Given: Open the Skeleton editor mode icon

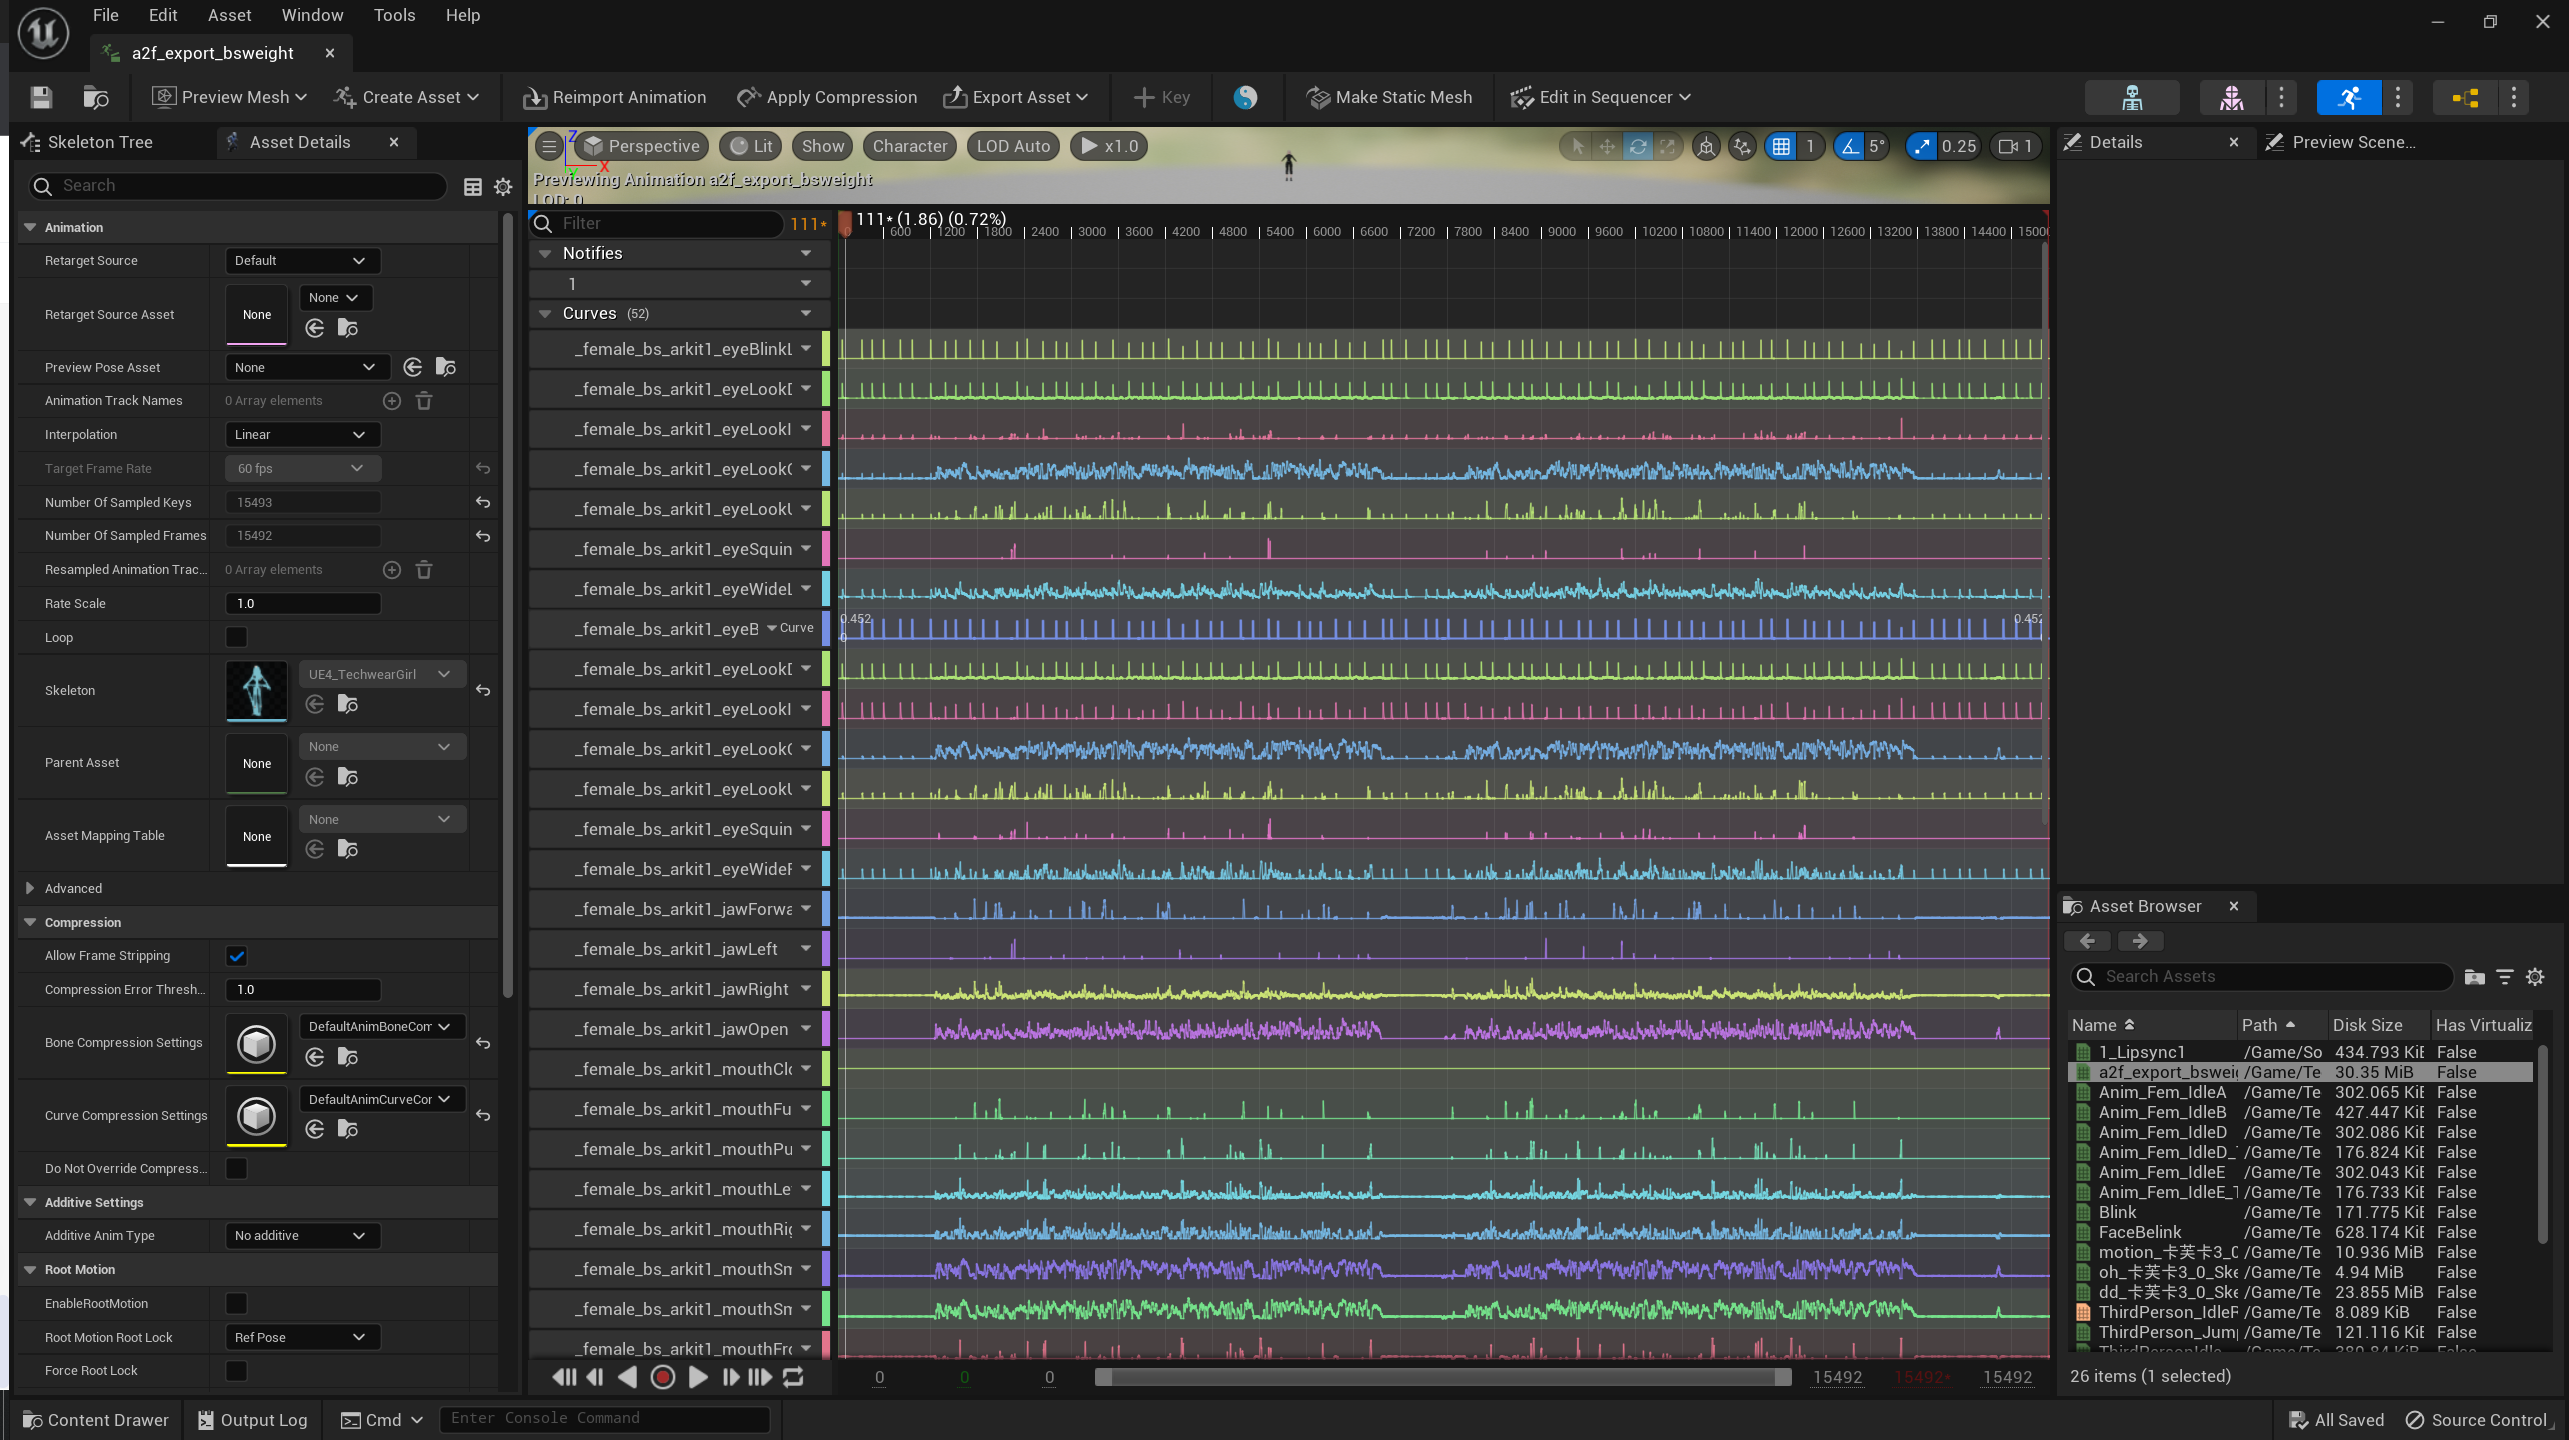Looking at the screenshot, I should (x=2132, y=97).
